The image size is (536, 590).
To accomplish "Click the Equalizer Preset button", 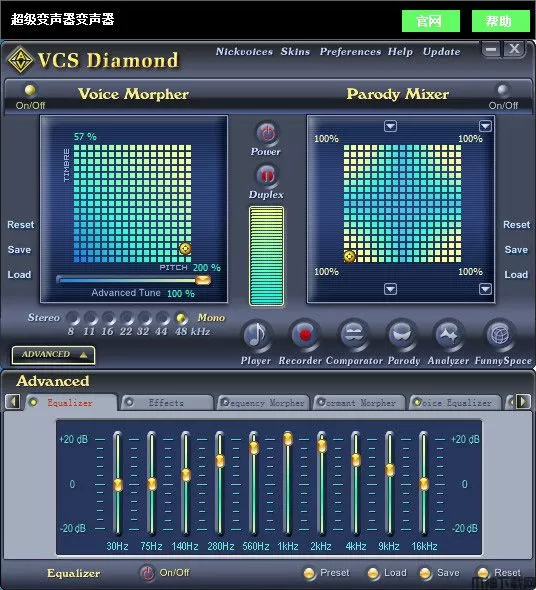I will click(327, 573).
